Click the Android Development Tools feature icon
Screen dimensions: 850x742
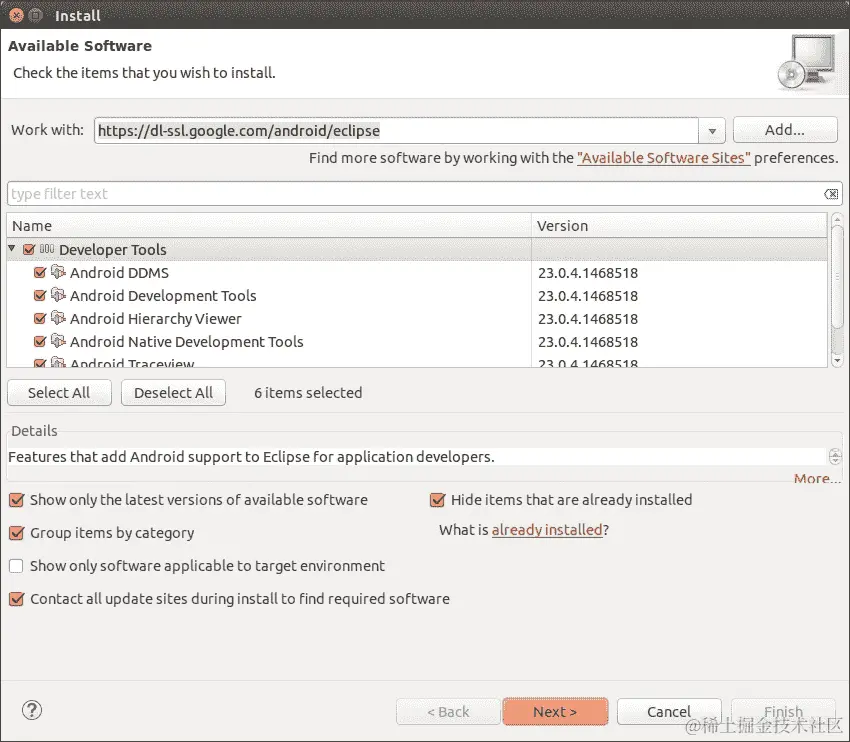pyautogui.click(x=58, y=295)
